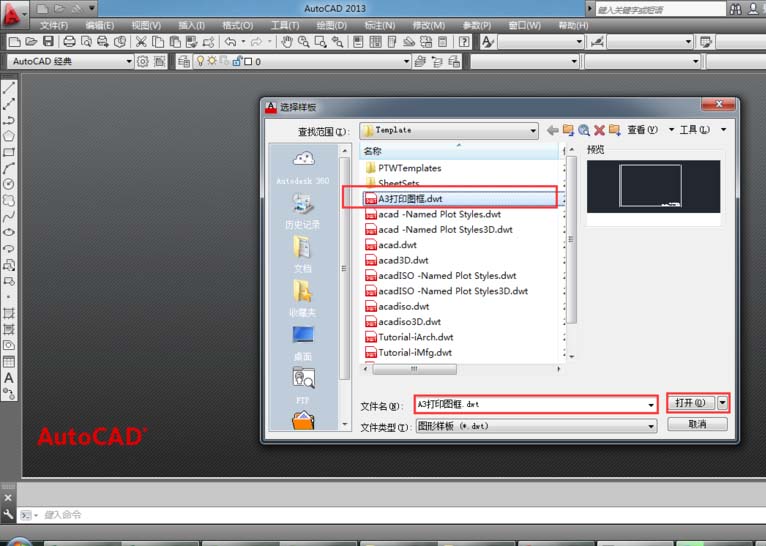This screenshot has height=546, width=766.
Task: Select the acad.dwt template file
Action: pos(391,245)
